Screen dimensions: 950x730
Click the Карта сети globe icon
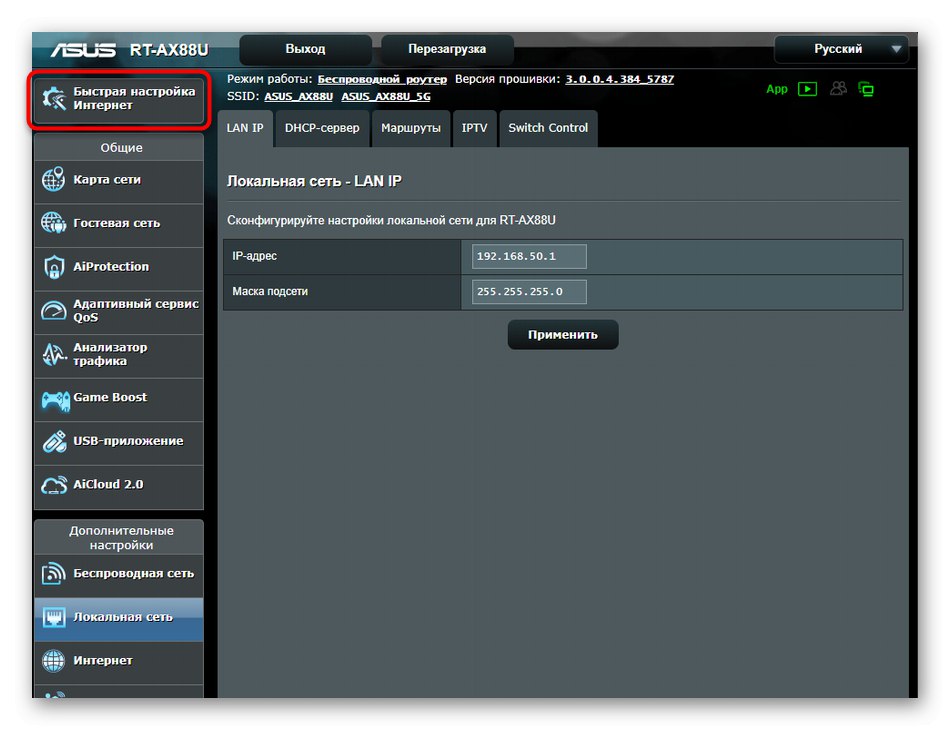point(53,179)
